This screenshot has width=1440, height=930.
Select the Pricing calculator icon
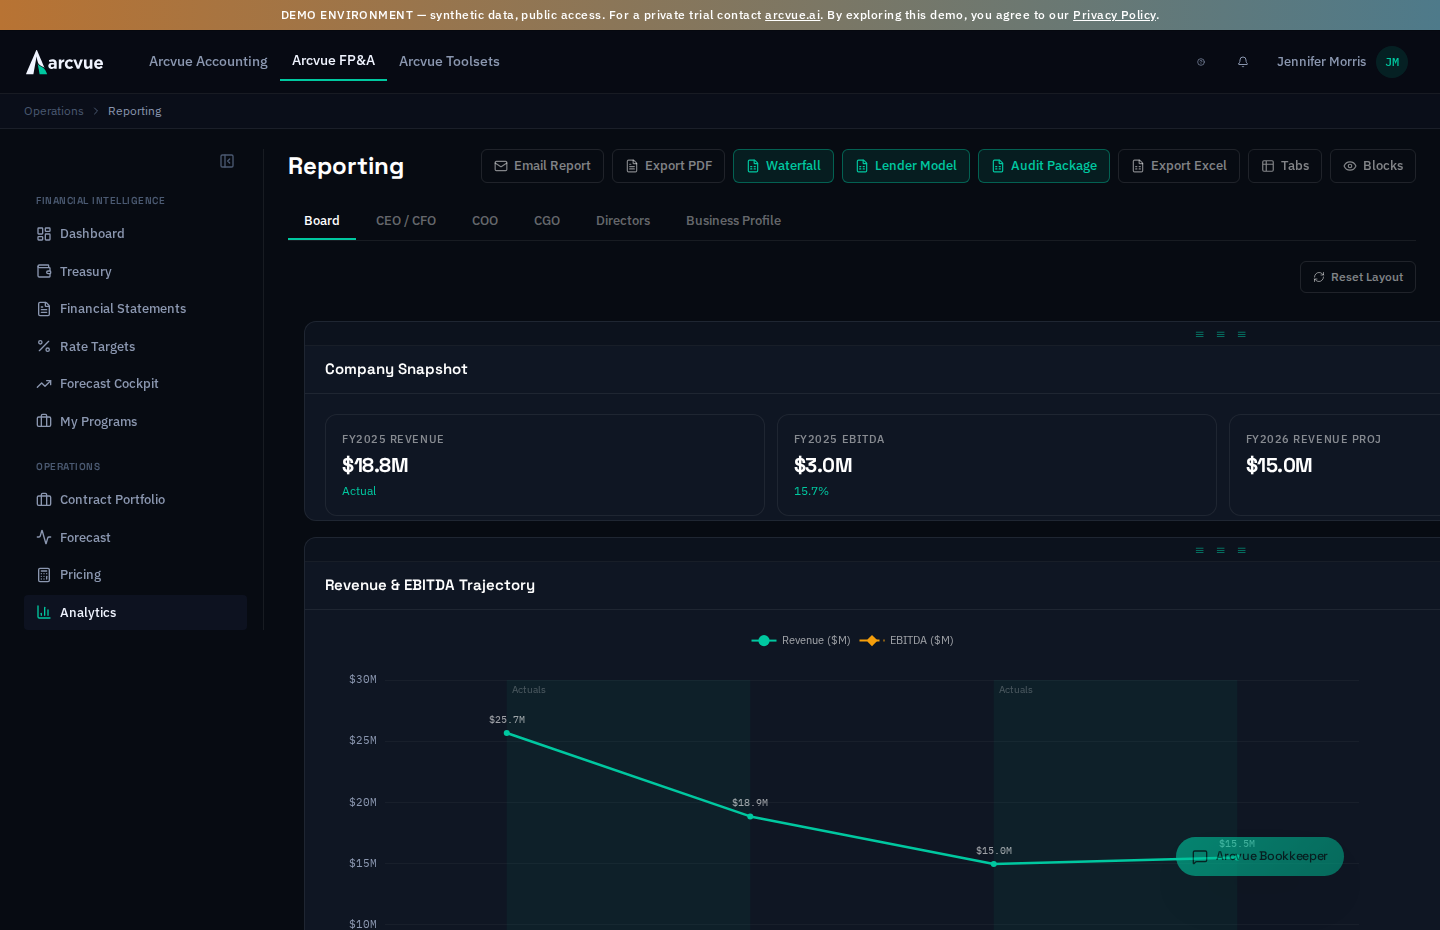pyautogui.click(x=44, y=575)
